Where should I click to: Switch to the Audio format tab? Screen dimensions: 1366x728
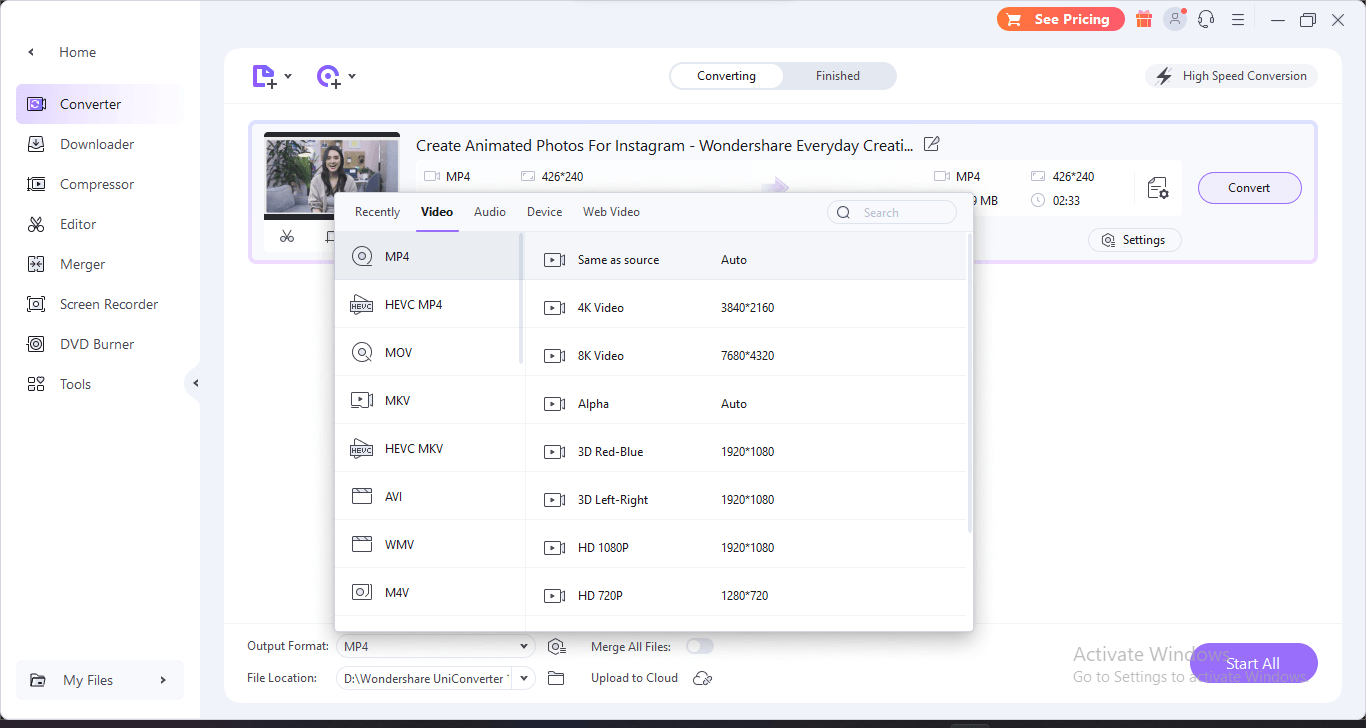pos(490,211)
